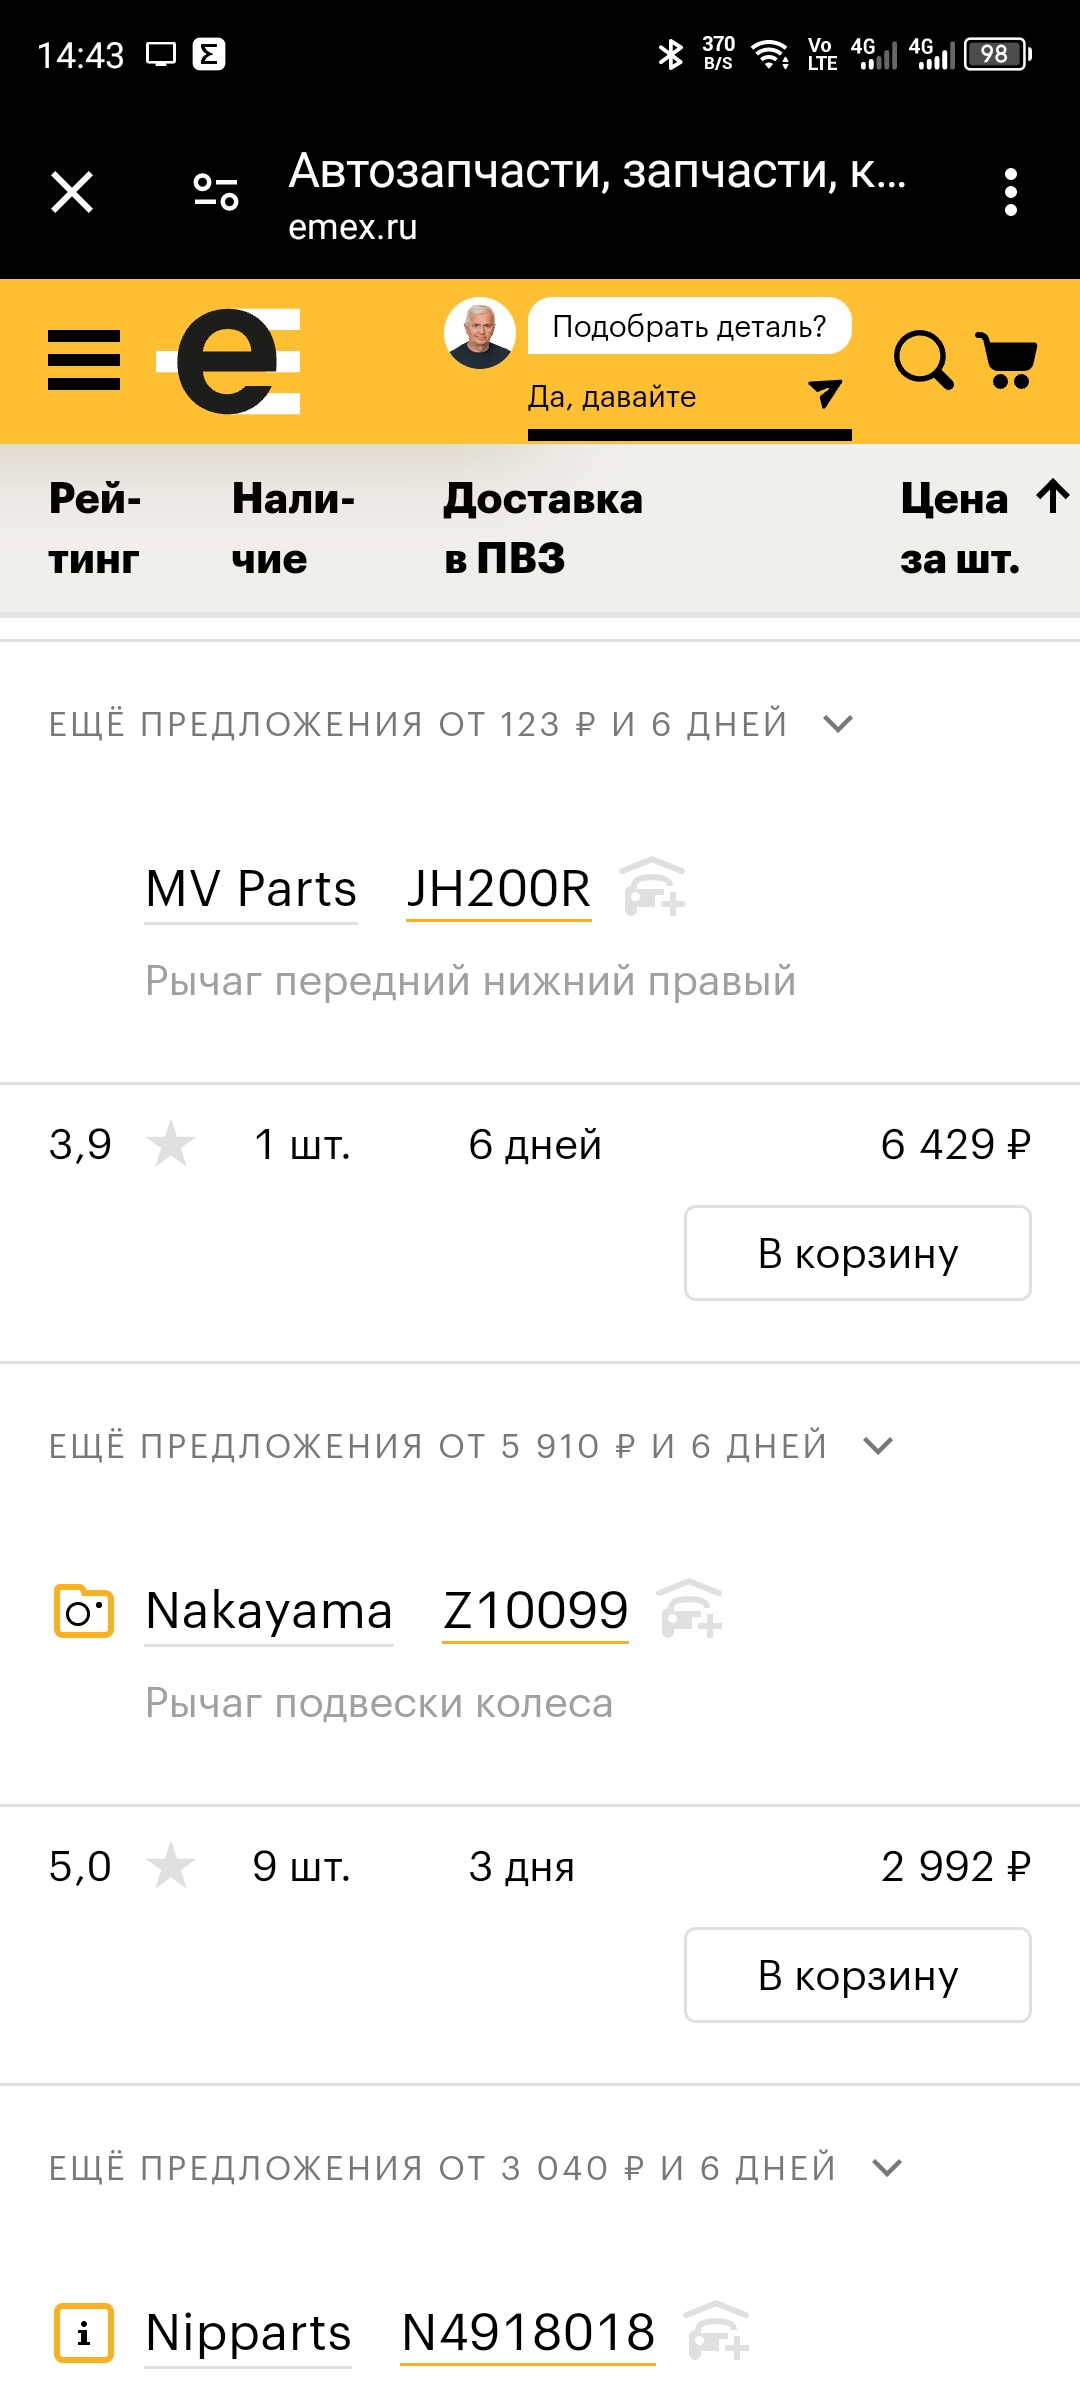Add JH200R to garage car icon
1080x2400 pixels.
[x=653, y=887]
